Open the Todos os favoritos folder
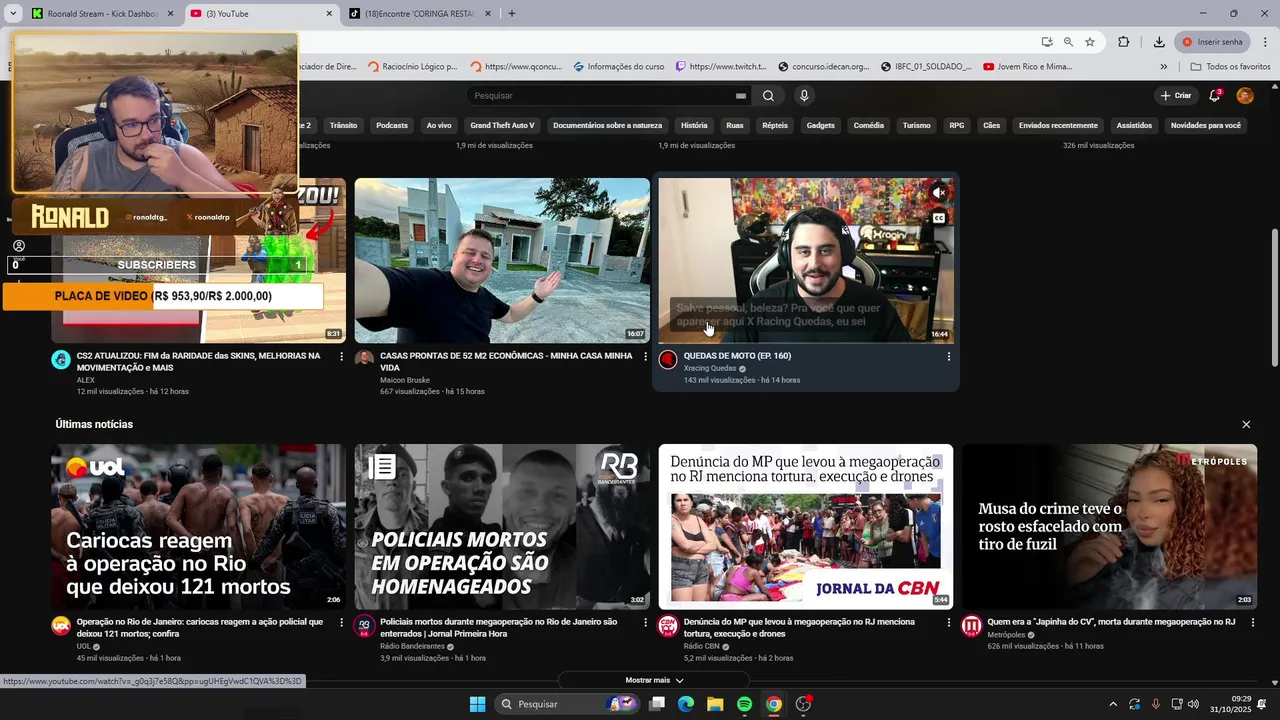1280x720 pixels. (x=1231, y=67)
